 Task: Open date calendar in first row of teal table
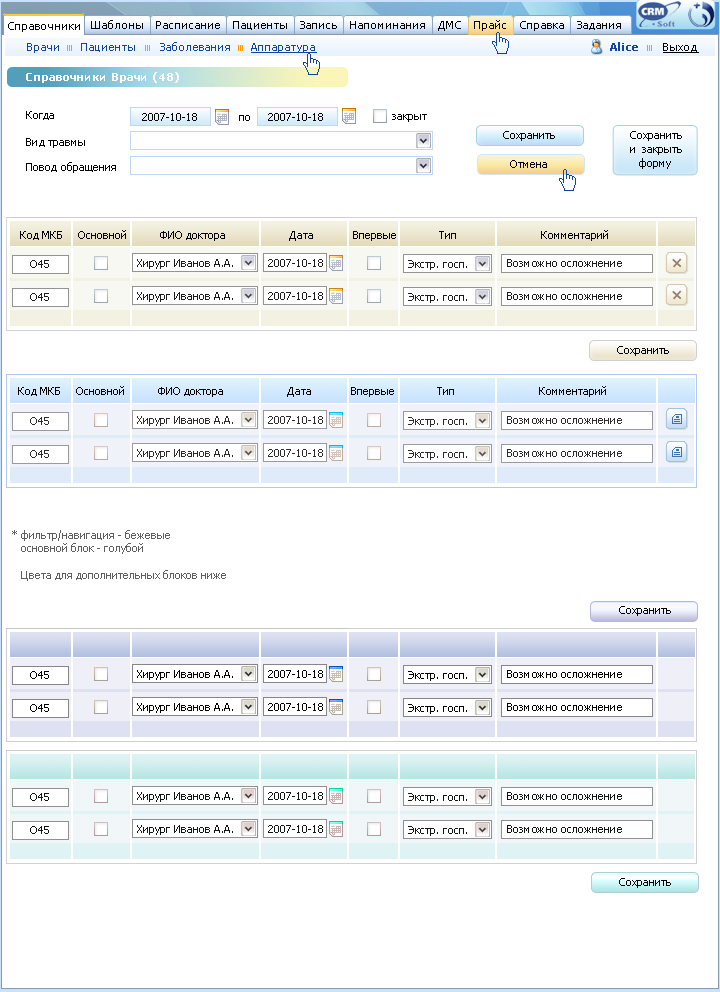point(336,796)
